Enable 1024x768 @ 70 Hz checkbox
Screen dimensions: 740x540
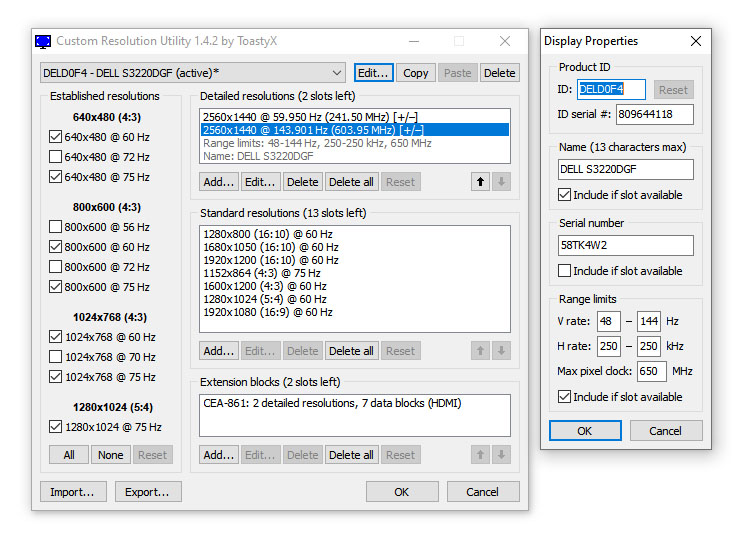[x=55, y=357]
